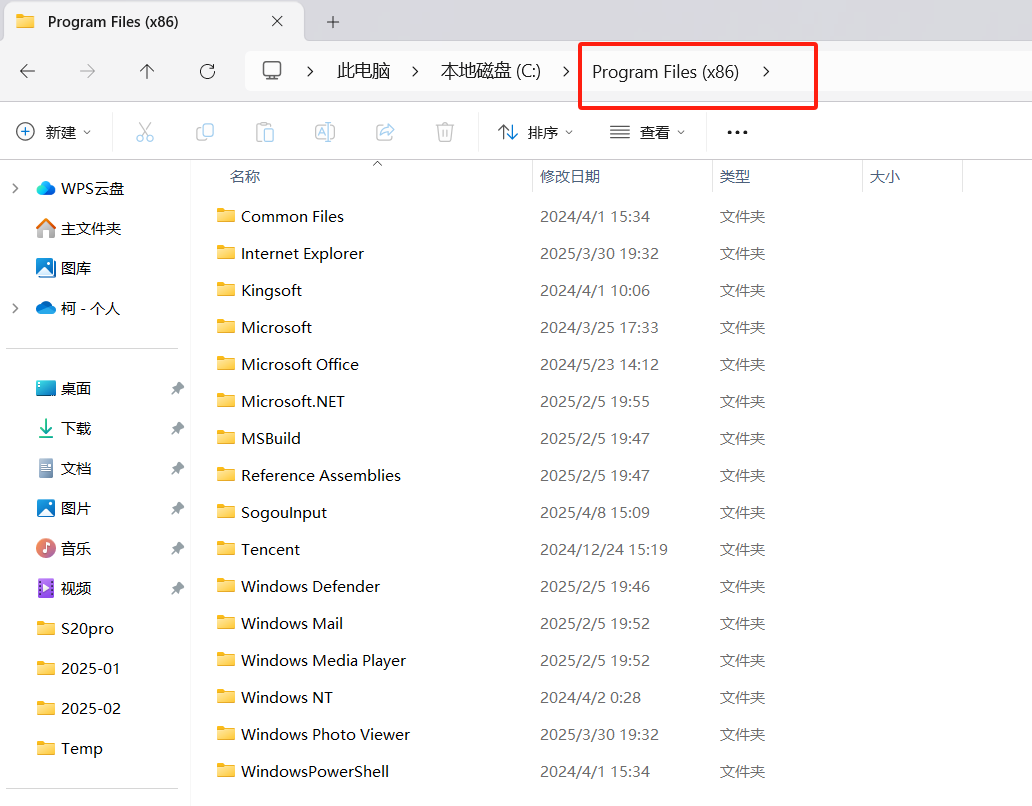Select 此电脑 in the address bar
The height and width of the screenshot is (806, 1032).
(363, 71)
